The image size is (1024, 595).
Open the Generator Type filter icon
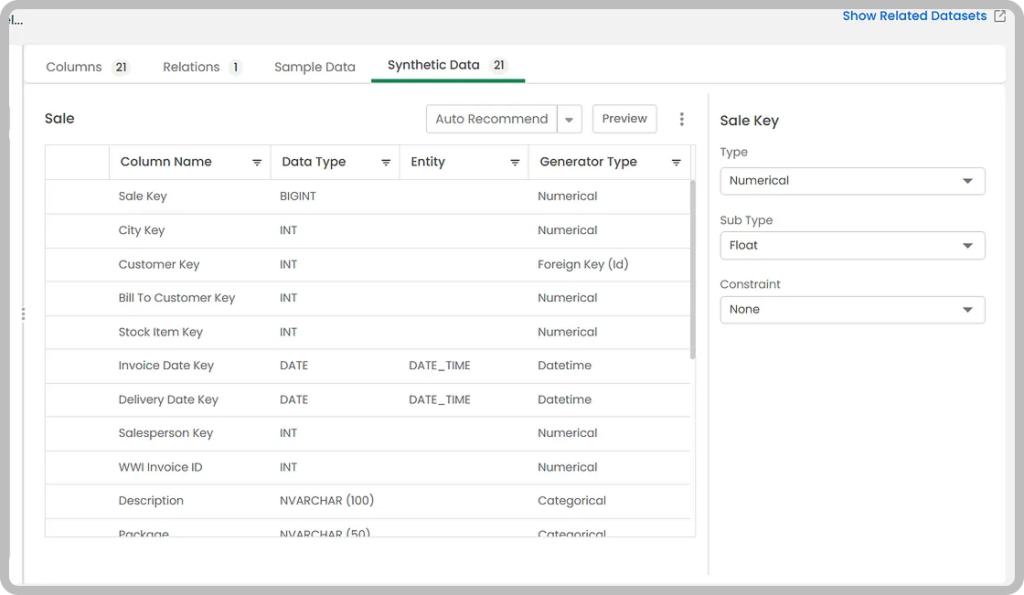(676, 163)
